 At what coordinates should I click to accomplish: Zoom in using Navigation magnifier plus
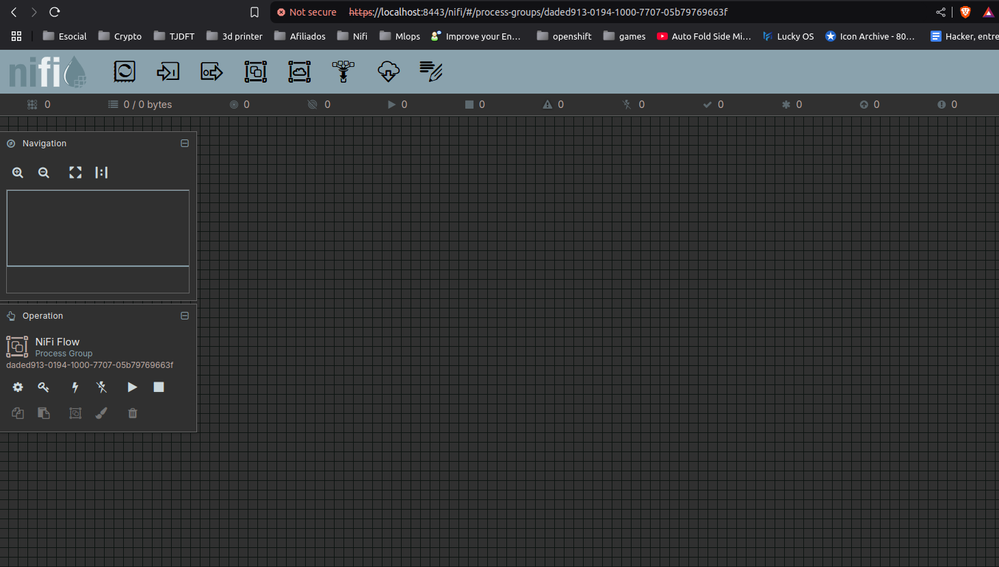[18, 173]
